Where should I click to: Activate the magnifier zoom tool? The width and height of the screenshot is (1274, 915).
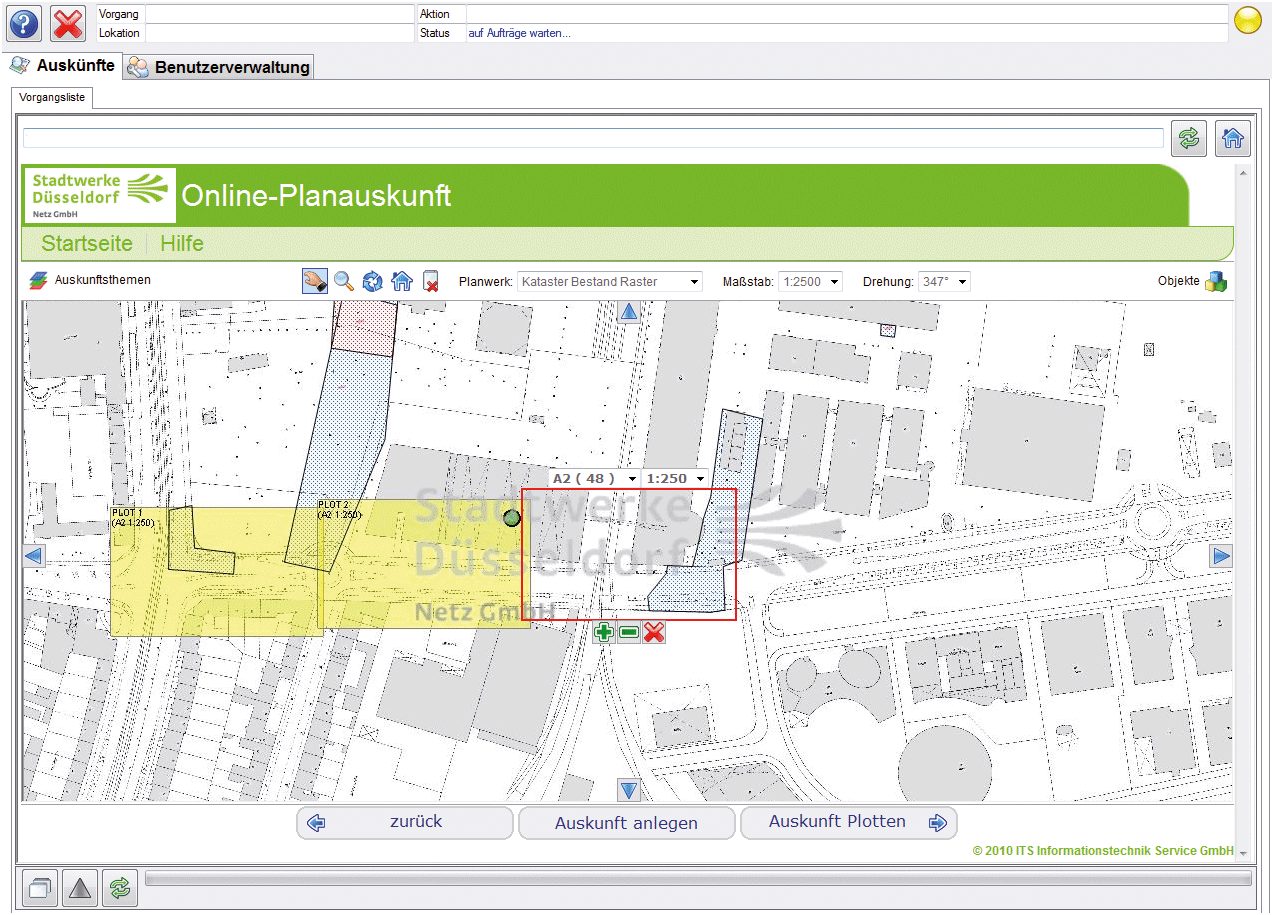(344, 281)
